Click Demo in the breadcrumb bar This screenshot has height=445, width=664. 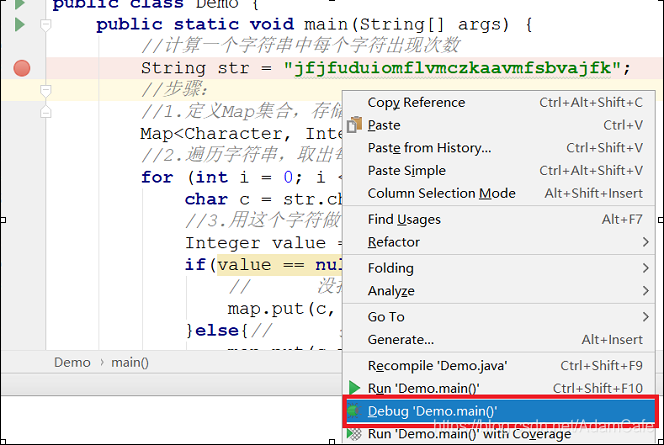click(x=72, y=362)
